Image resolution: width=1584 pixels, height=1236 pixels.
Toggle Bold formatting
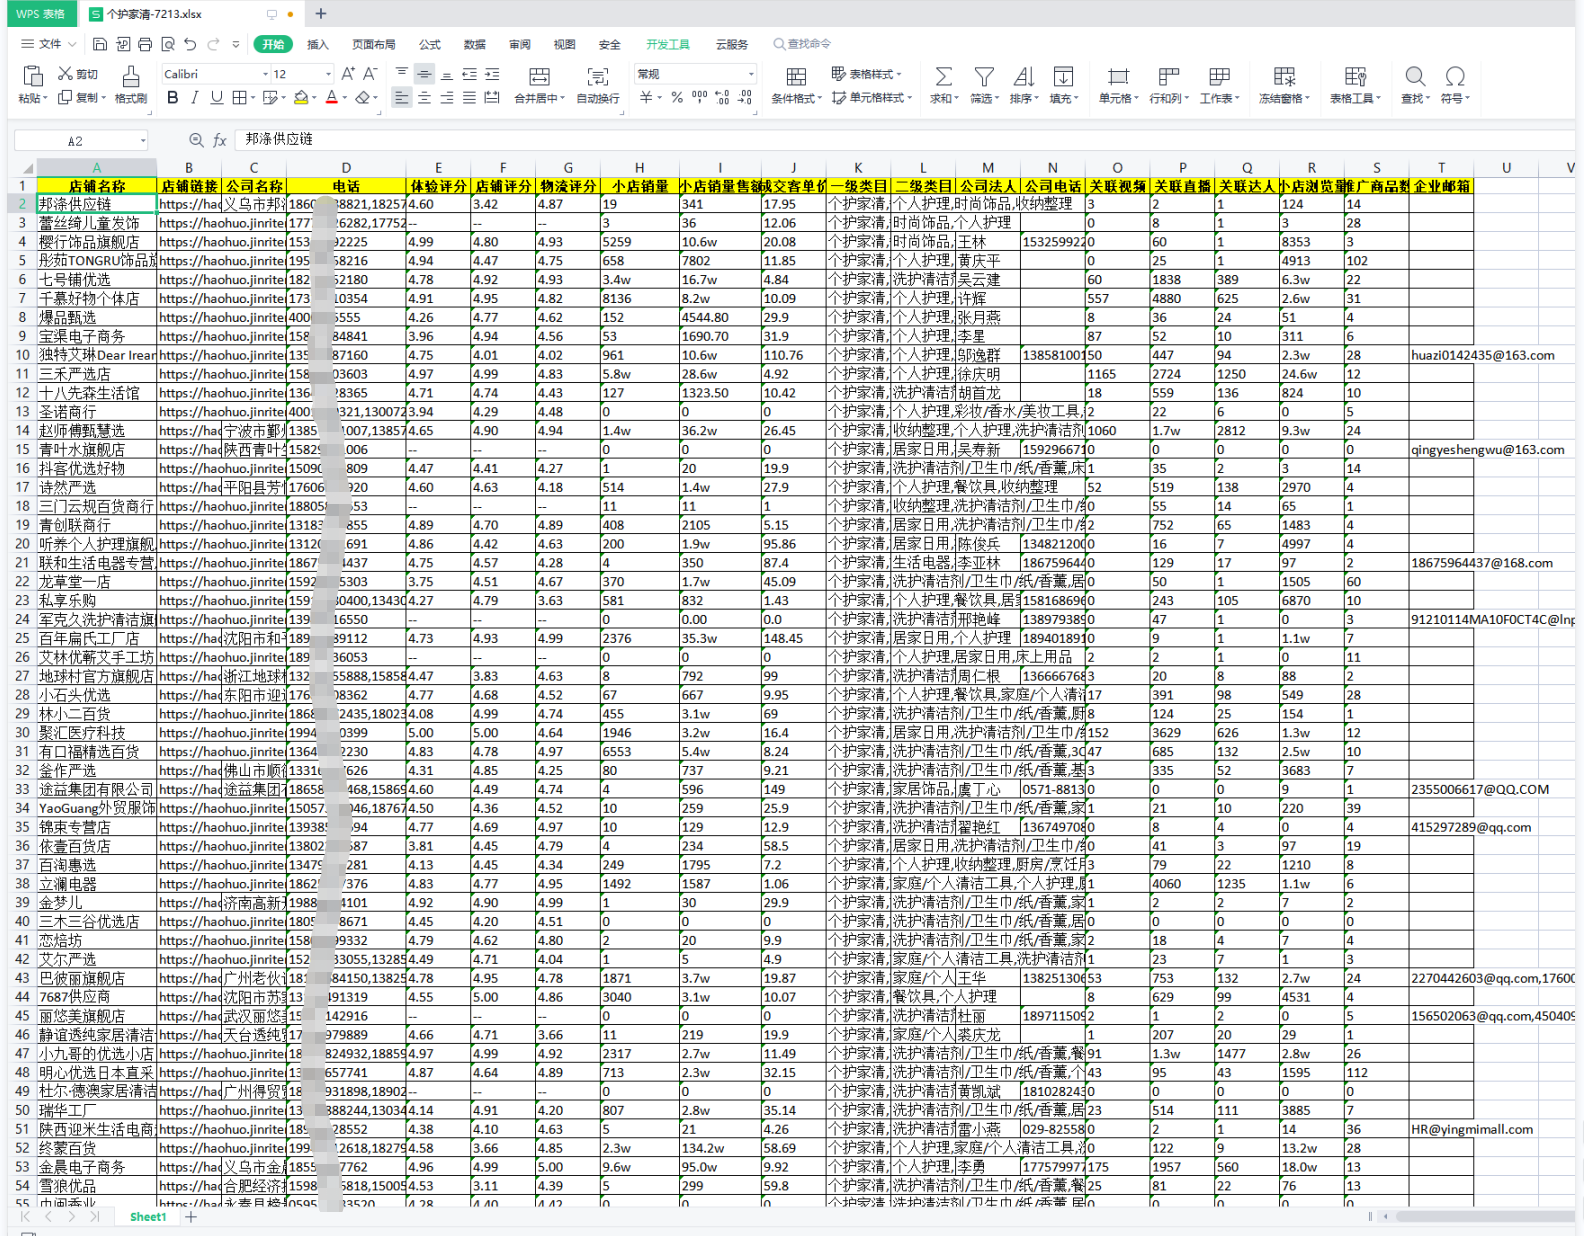point(173,98)
